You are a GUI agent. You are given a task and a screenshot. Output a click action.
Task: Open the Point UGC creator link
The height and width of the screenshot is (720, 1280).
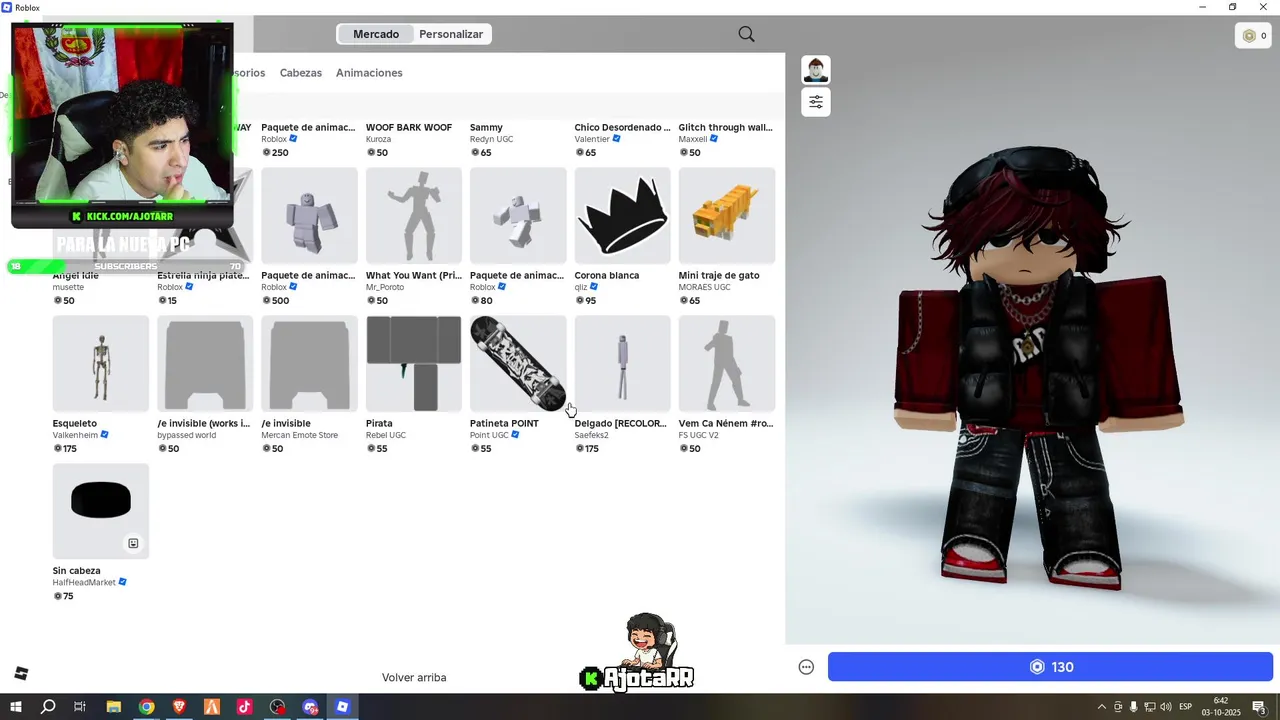(x=489, y=435)
